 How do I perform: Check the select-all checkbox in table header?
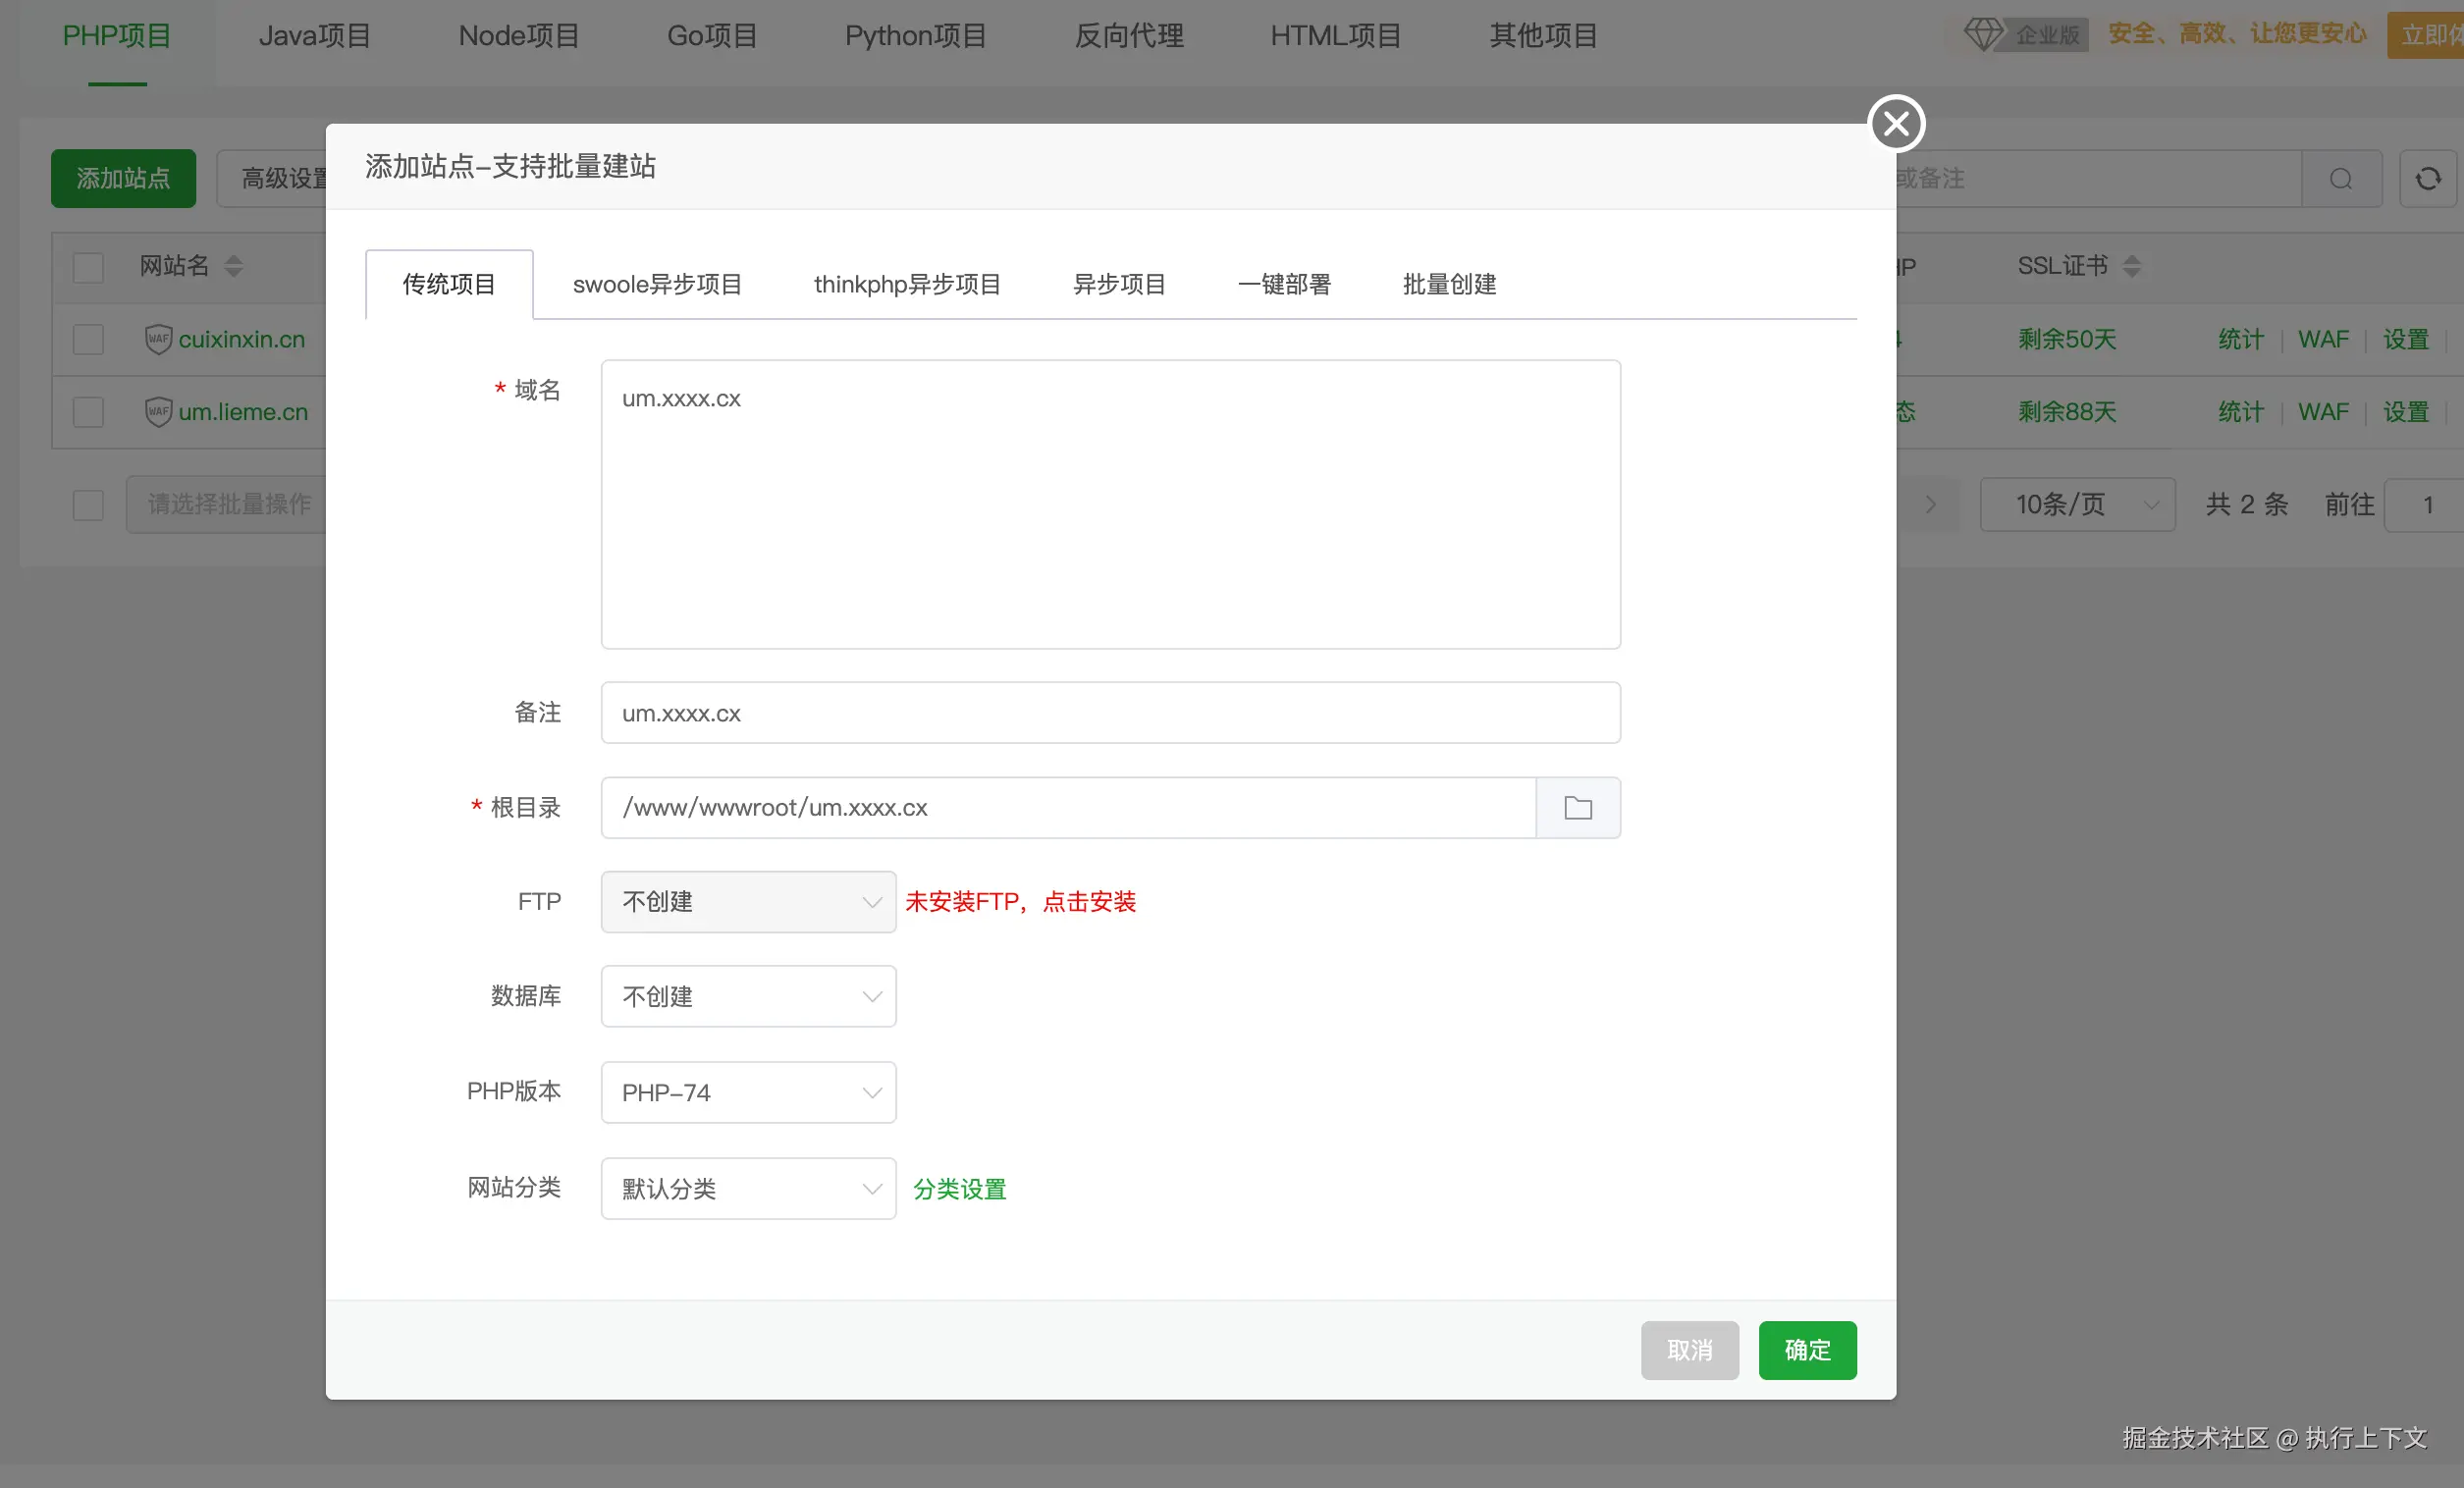pyautogui.click(x=88, y=267)
